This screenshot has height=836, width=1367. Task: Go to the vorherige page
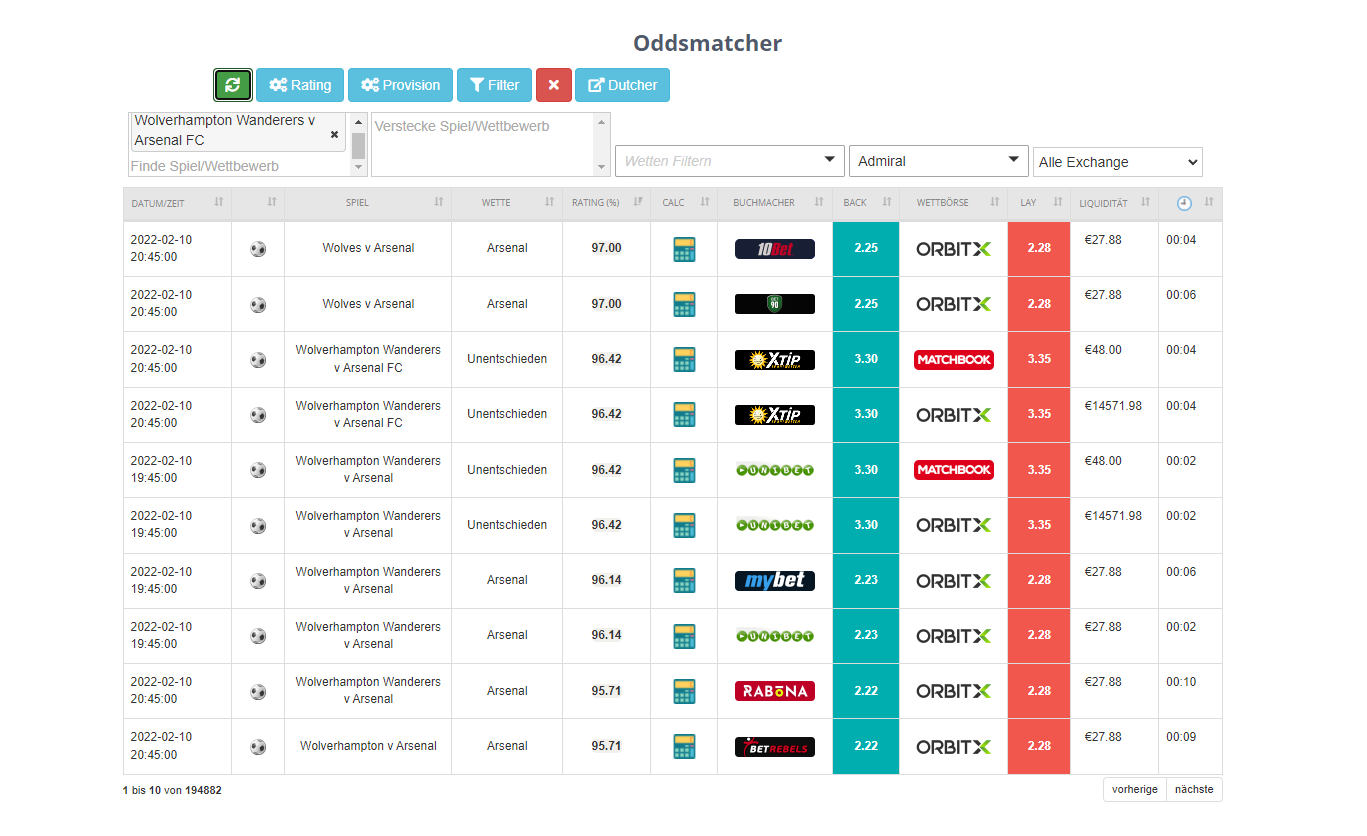1135,789
